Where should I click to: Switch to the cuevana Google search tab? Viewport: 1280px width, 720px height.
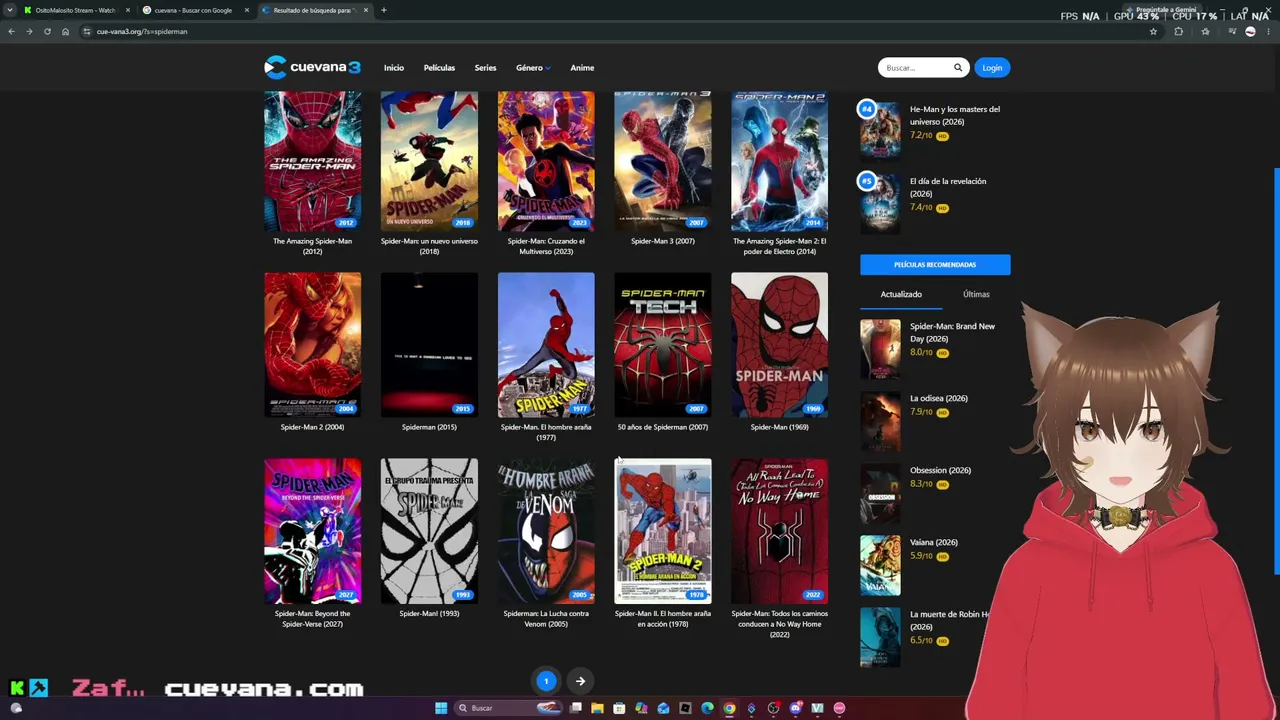coord(193,10)
